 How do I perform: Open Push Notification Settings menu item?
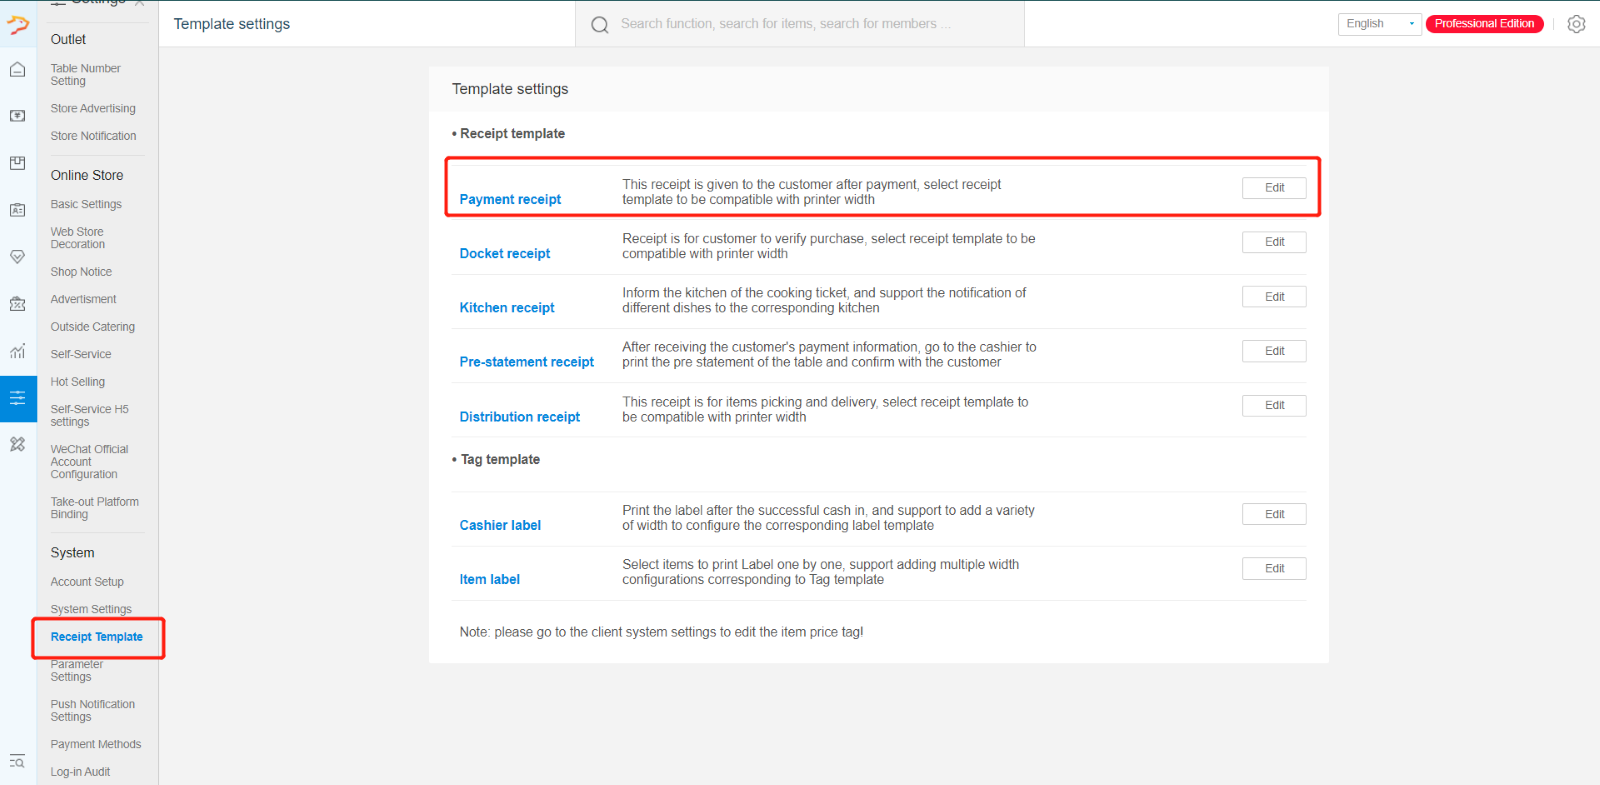tap(93, 711)
